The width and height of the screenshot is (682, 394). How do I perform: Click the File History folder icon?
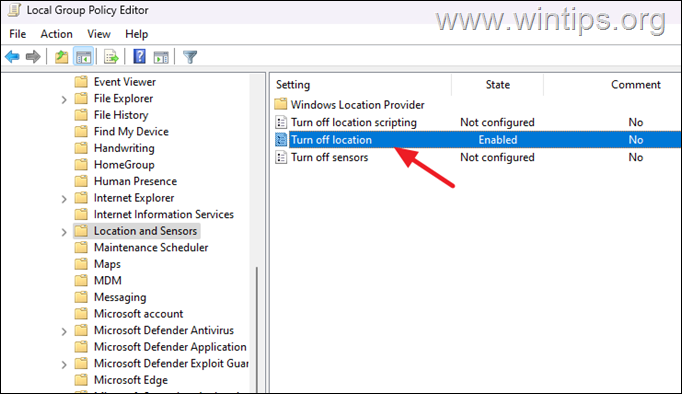pos(81,115)
